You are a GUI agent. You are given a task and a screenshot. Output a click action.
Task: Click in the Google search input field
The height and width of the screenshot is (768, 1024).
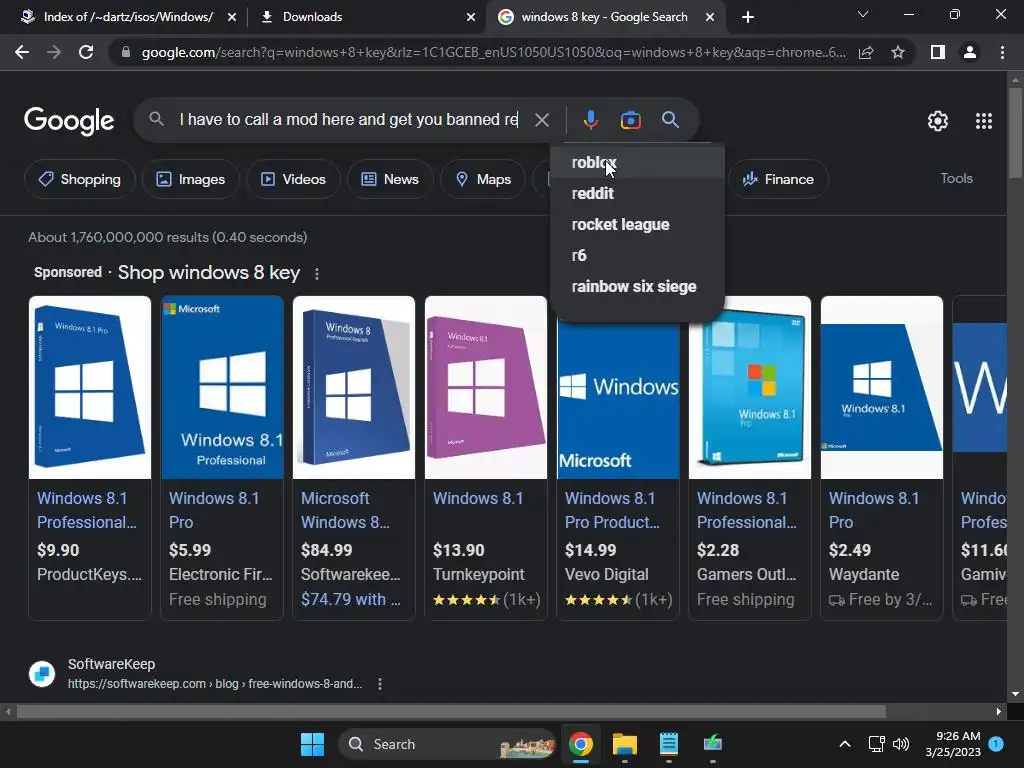[x=349, y=120]
